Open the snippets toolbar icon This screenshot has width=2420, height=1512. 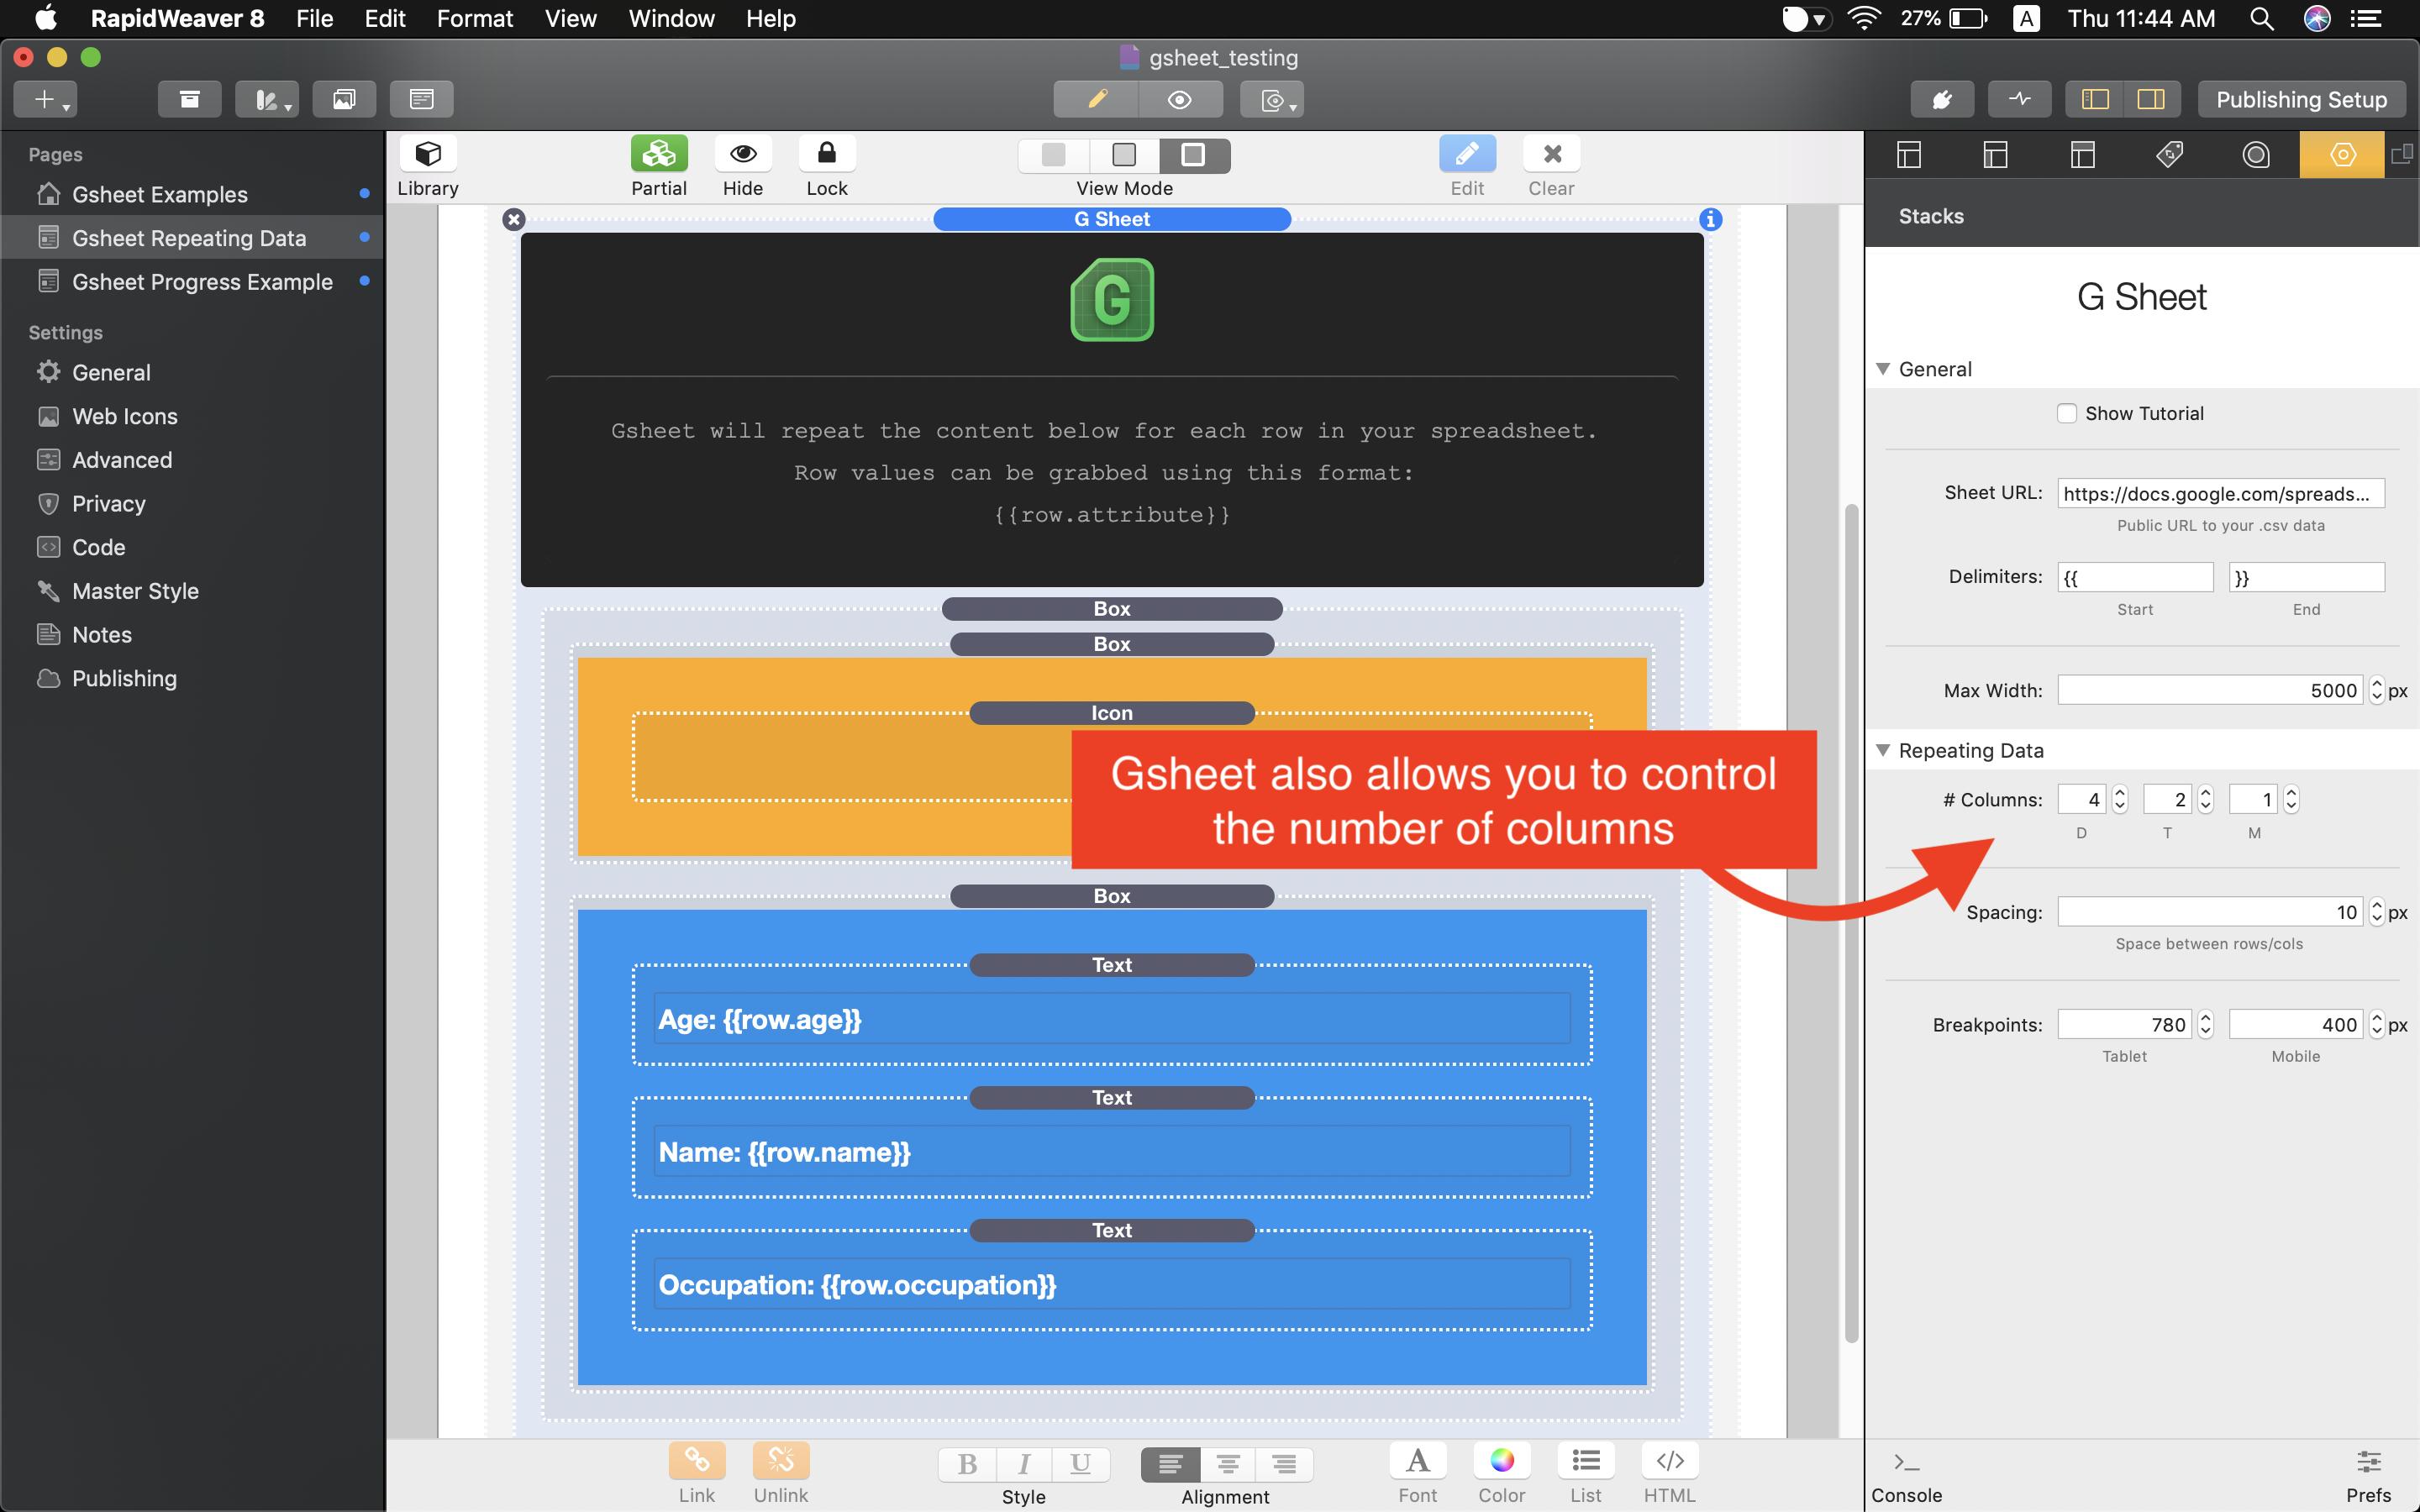[x=422, y=99]
